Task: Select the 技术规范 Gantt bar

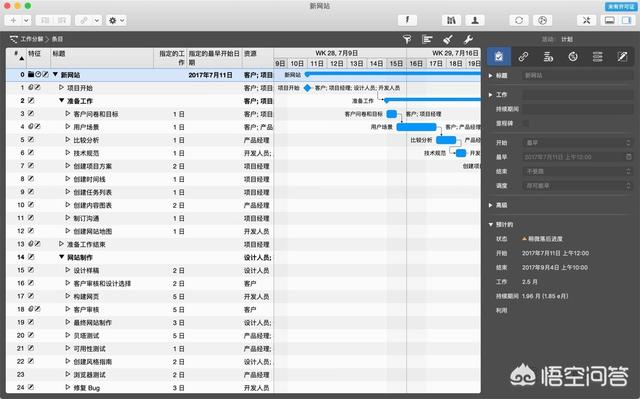Action: coord(461,153)
